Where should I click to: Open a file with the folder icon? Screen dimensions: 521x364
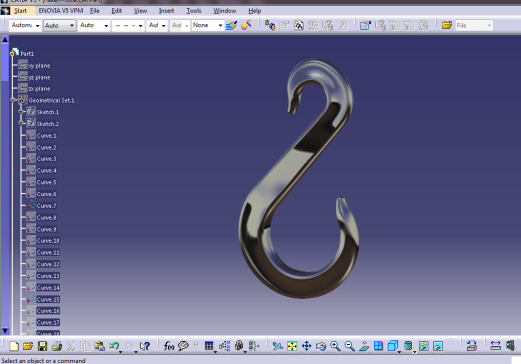pos(28,346)
